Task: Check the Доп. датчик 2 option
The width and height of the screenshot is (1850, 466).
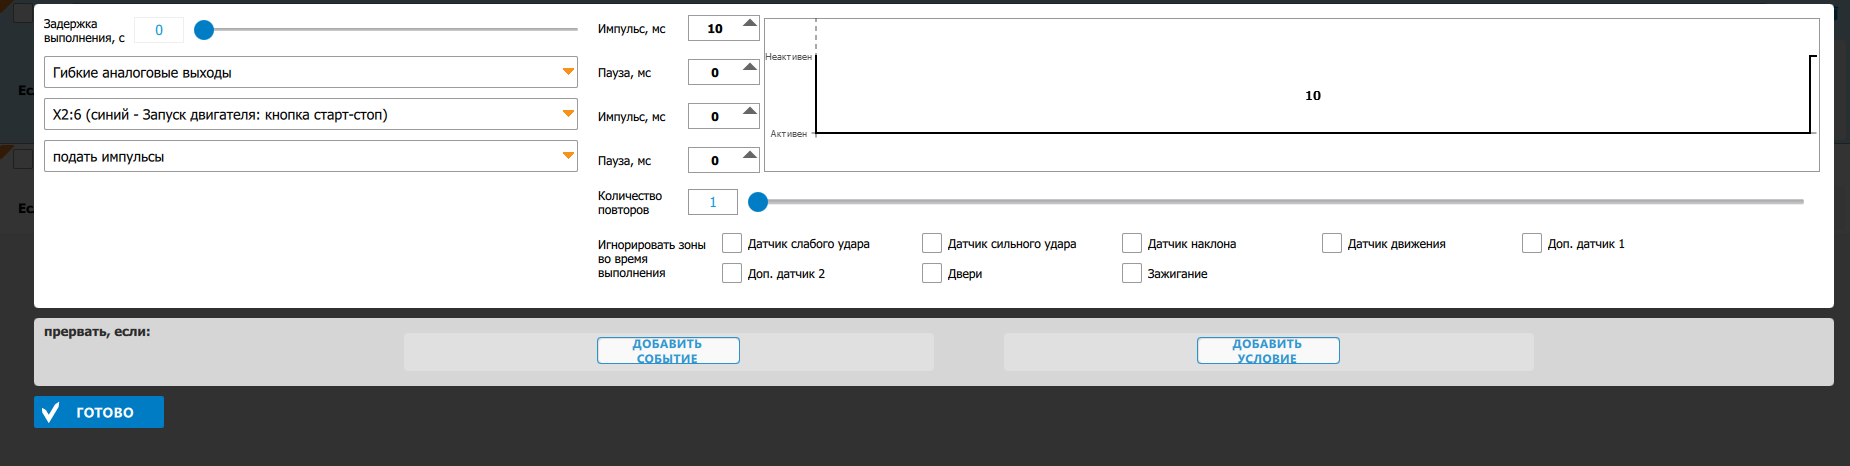Action: pos(732,273)
